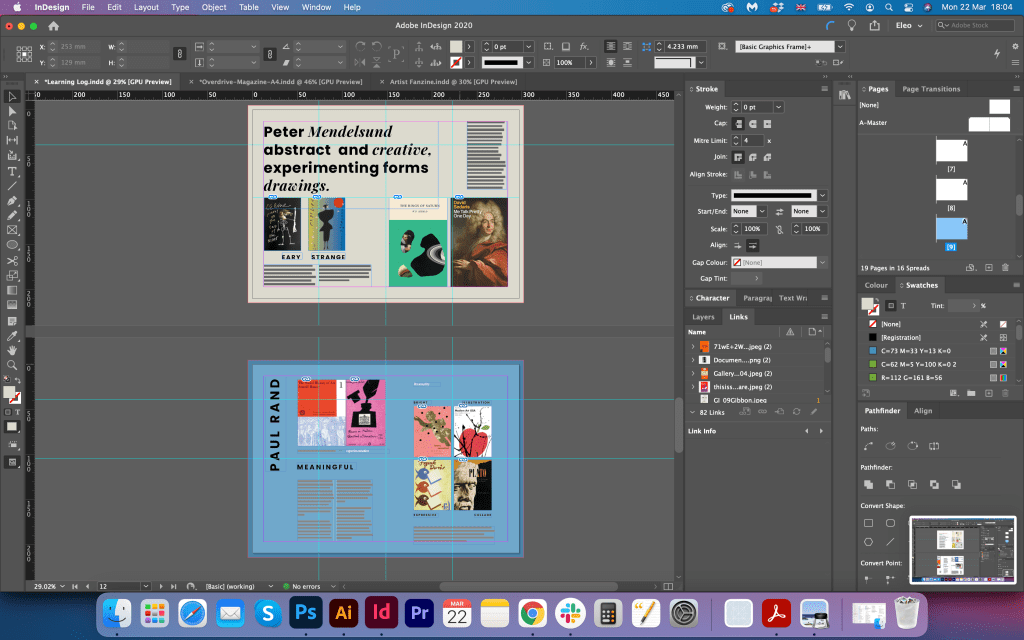Select the Type tool in the toolbox
Screen dimensions: 1024x640
tap(13, 171)
